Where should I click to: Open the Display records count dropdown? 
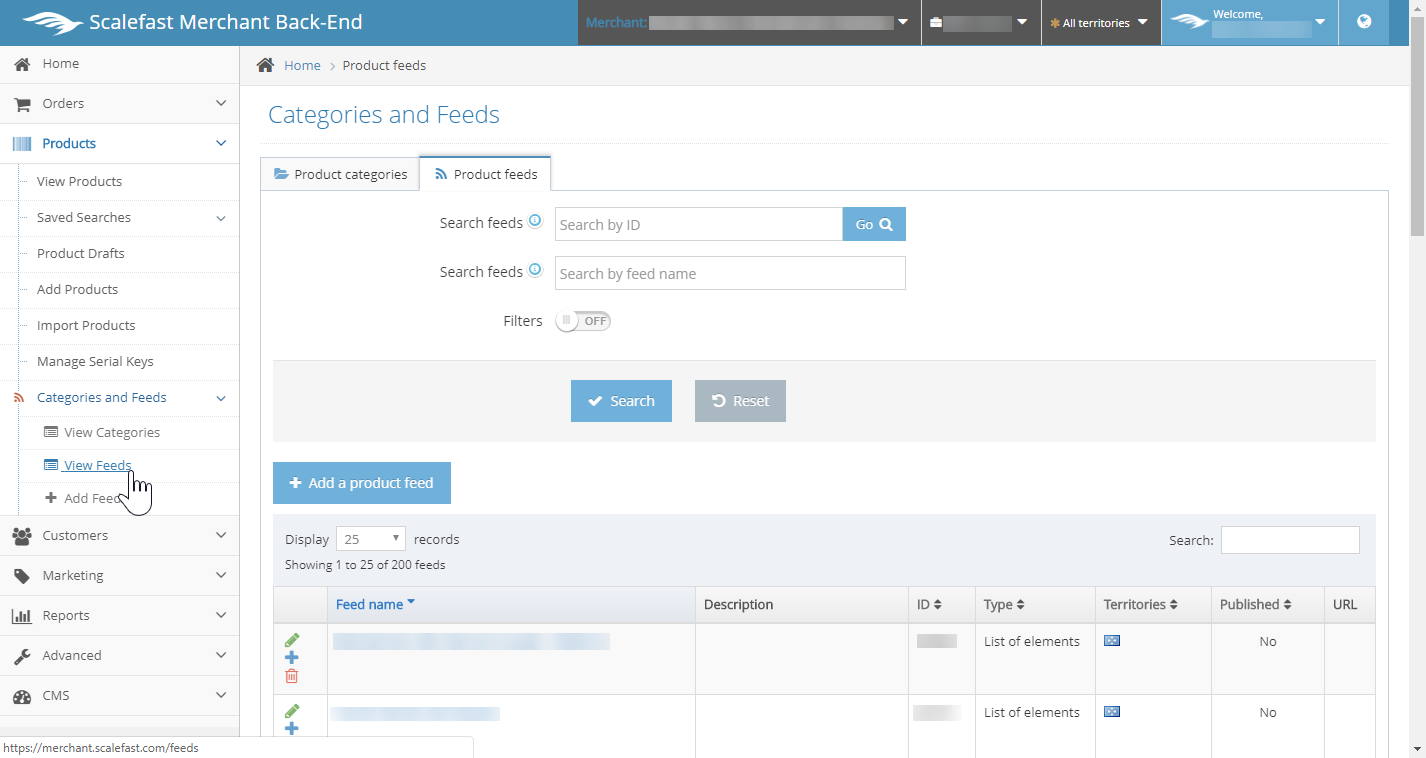[x=370, y=539]
